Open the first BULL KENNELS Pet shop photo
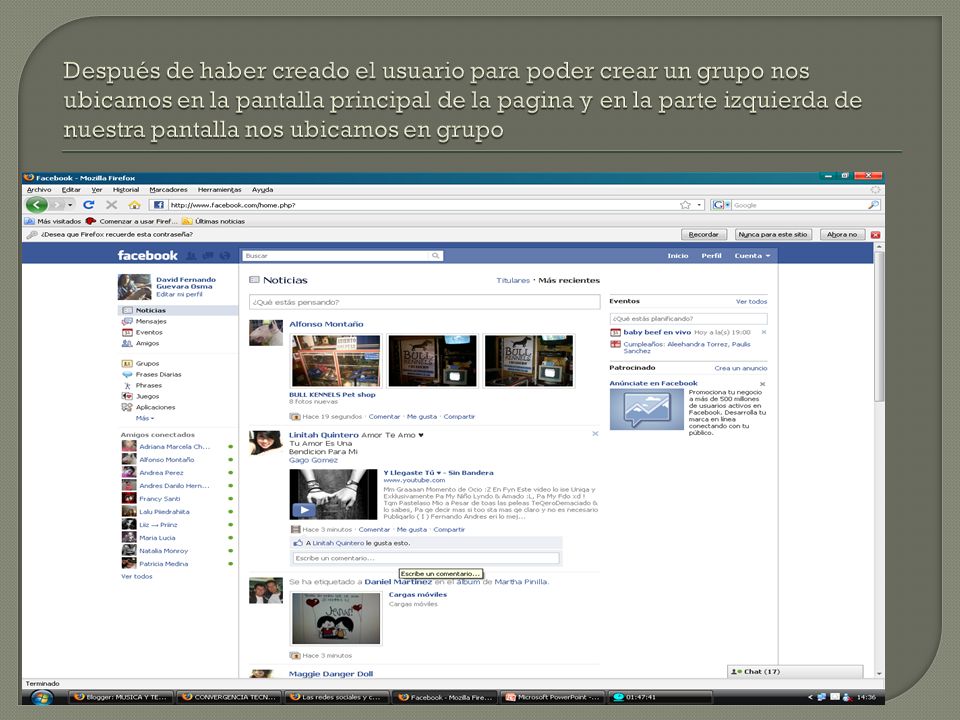This screenshot has width=960, height=720. click(x=336, y=361)
